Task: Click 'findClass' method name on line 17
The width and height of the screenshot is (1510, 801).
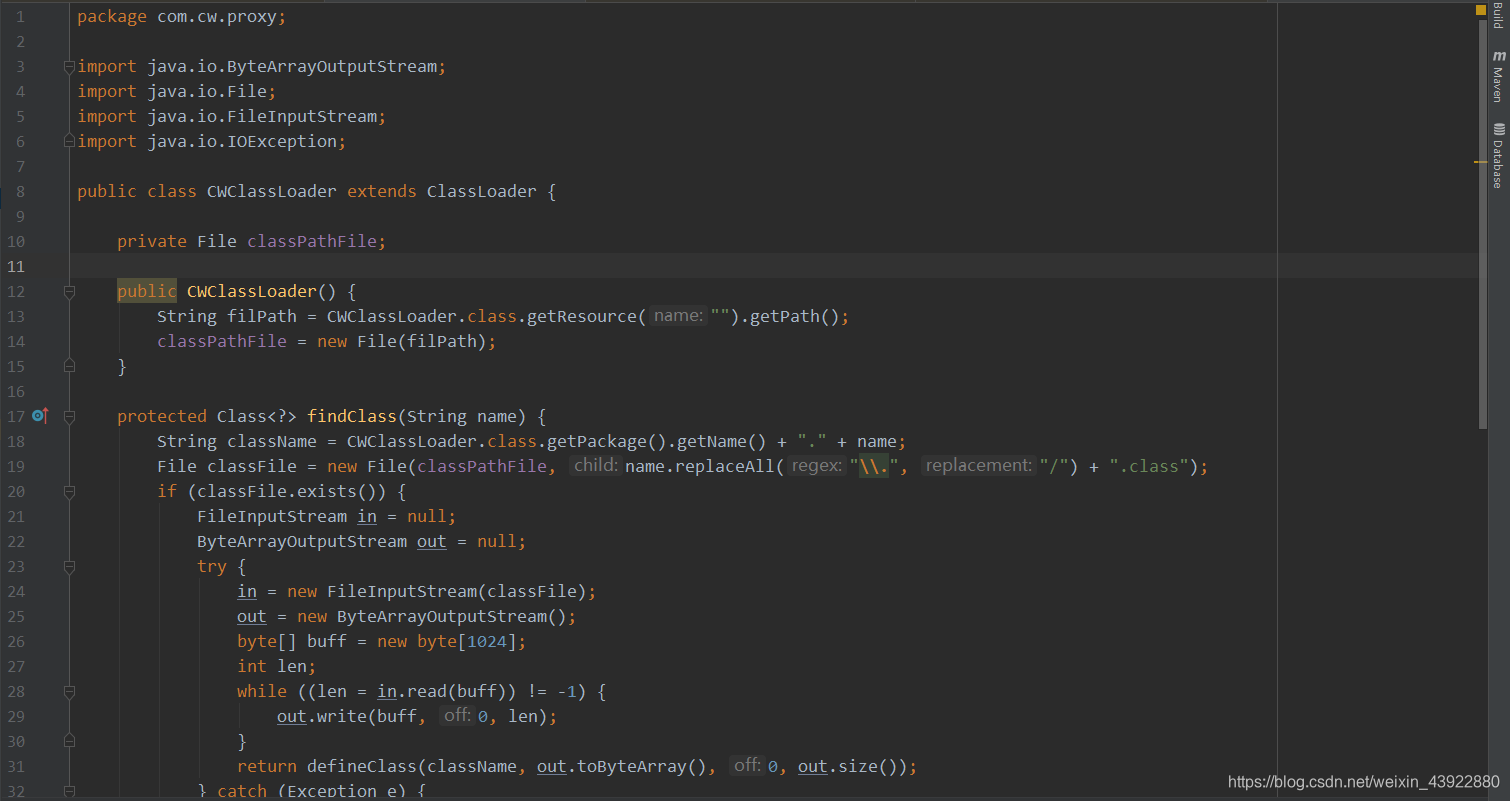Action: (352, 417)
